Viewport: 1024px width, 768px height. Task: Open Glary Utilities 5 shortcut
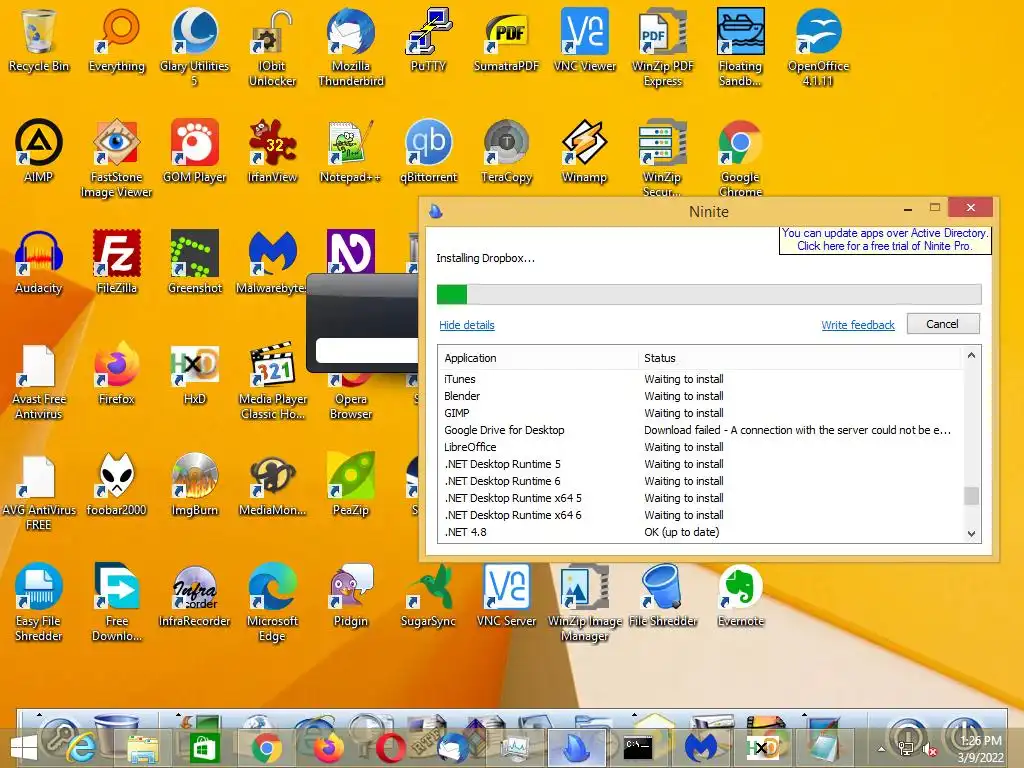pyautogui.click(x=194, y=46)
